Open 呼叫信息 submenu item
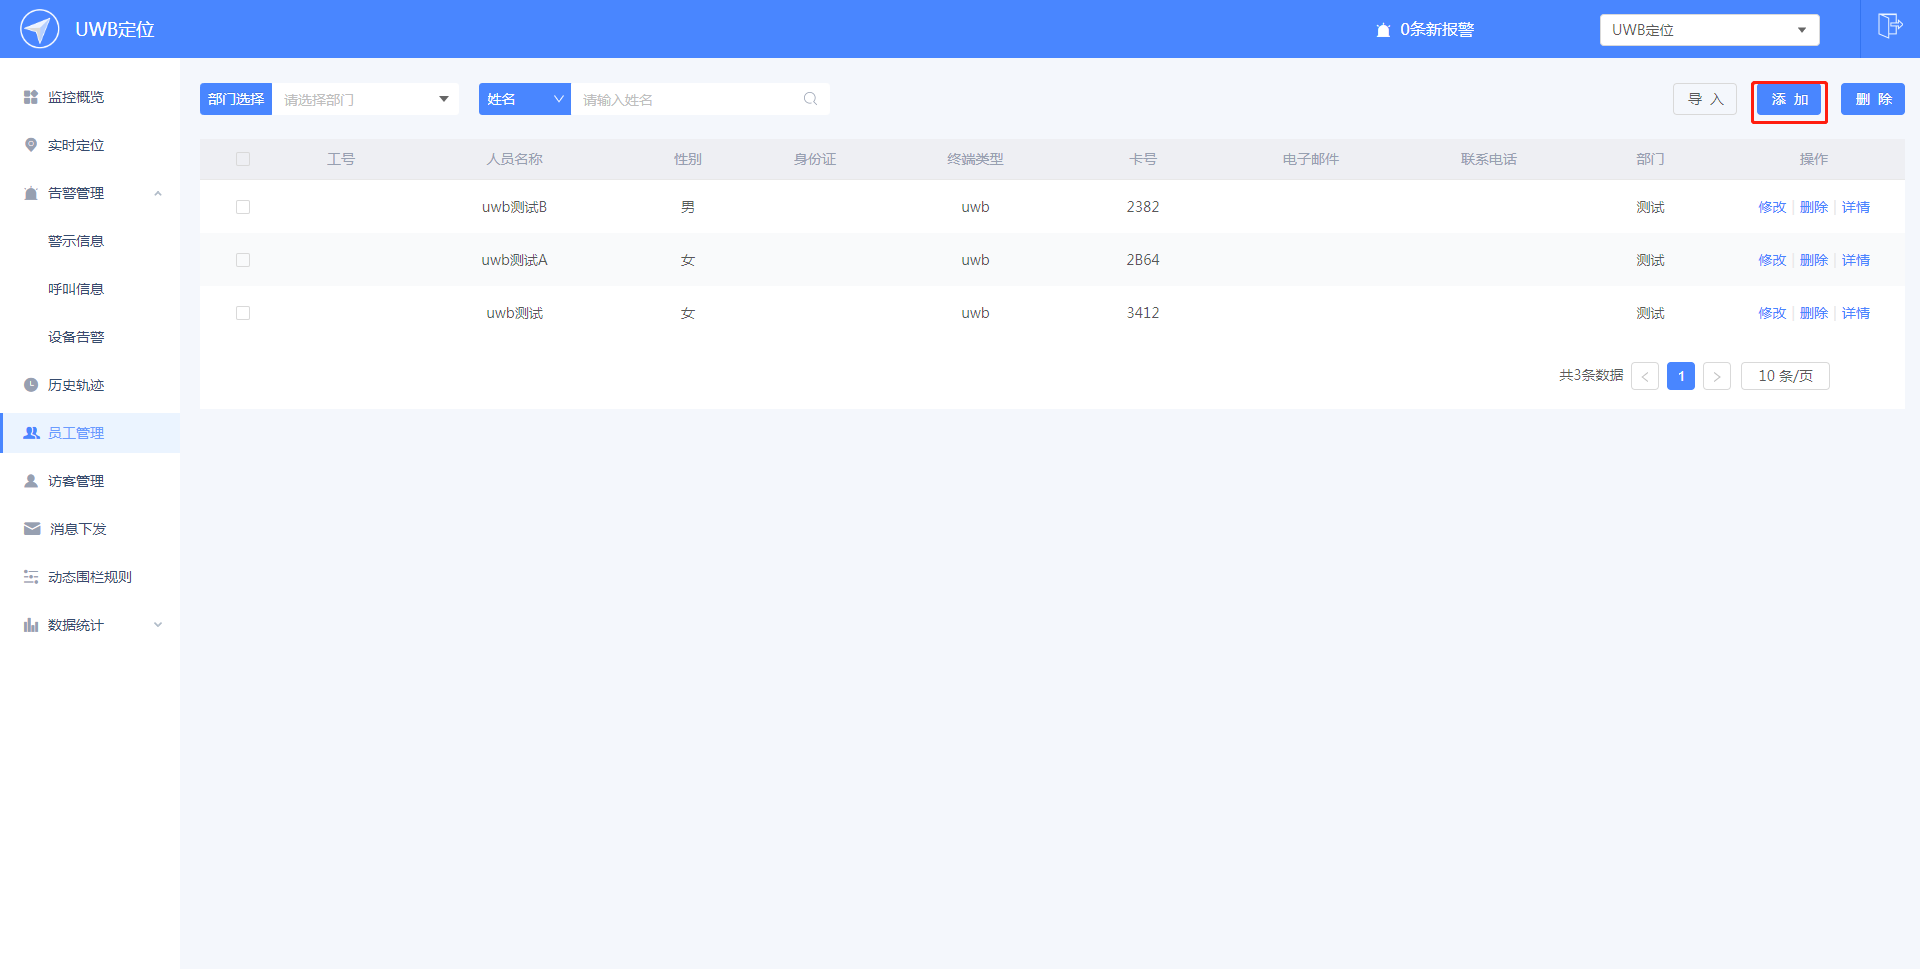 point(90,289)
